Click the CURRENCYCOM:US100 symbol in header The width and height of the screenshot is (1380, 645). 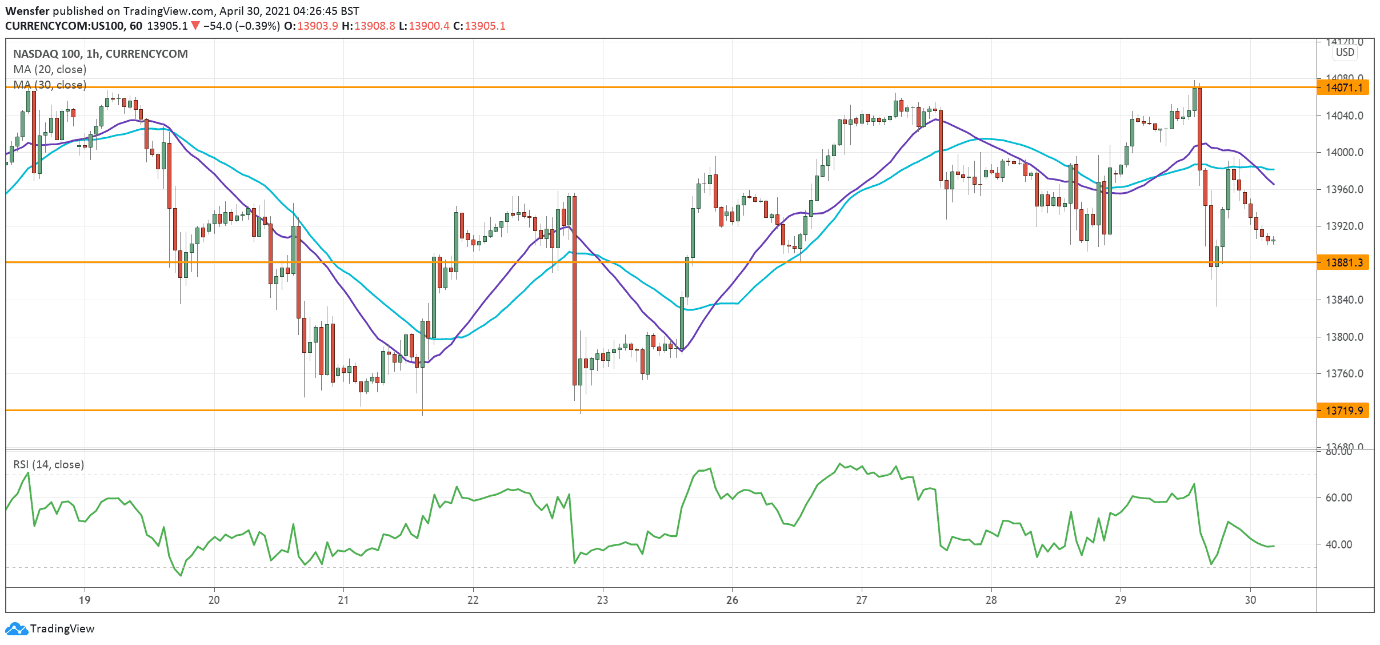coord(62,26)
